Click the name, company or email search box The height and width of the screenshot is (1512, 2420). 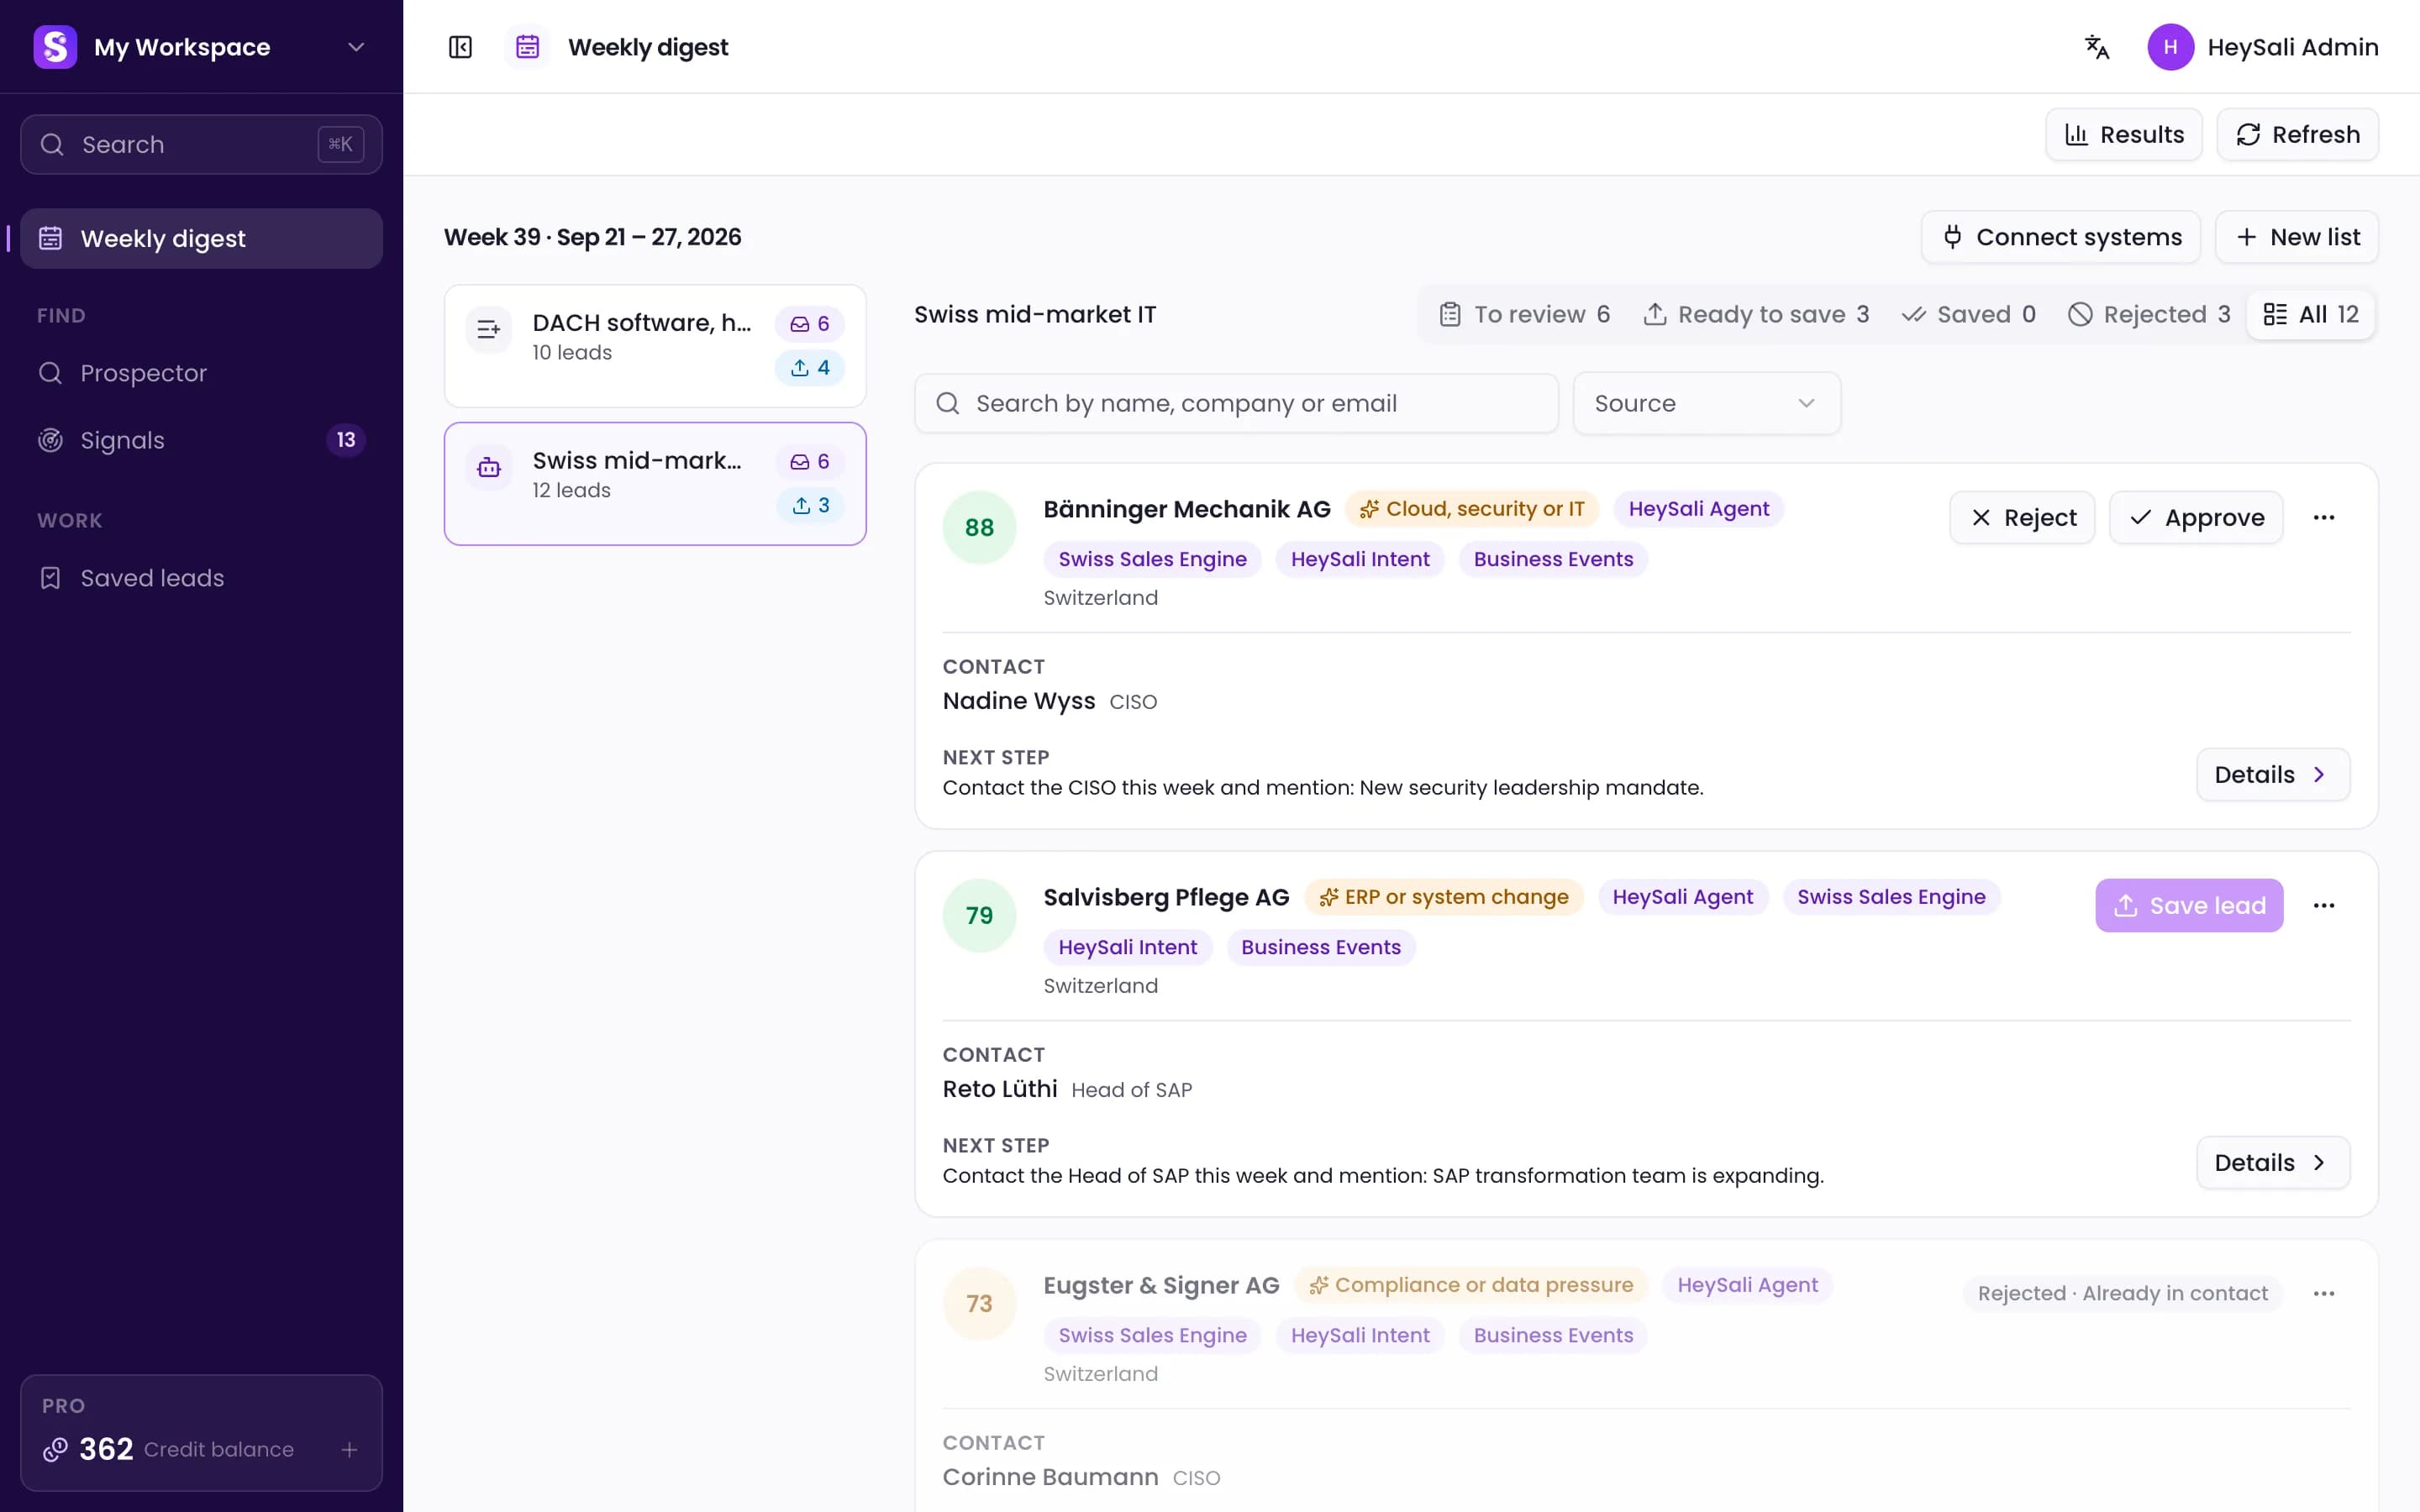tap(1236, 403)
